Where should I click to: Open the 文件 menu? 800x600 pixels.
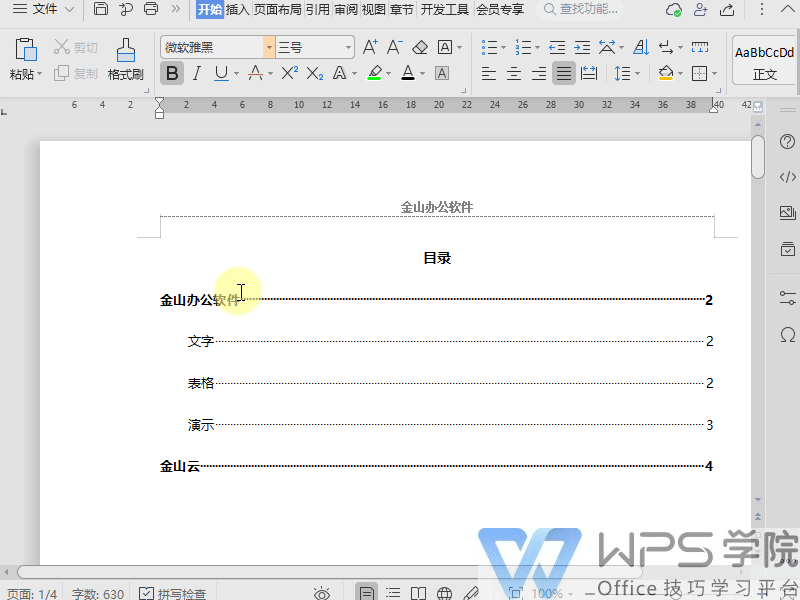point(43,9)
